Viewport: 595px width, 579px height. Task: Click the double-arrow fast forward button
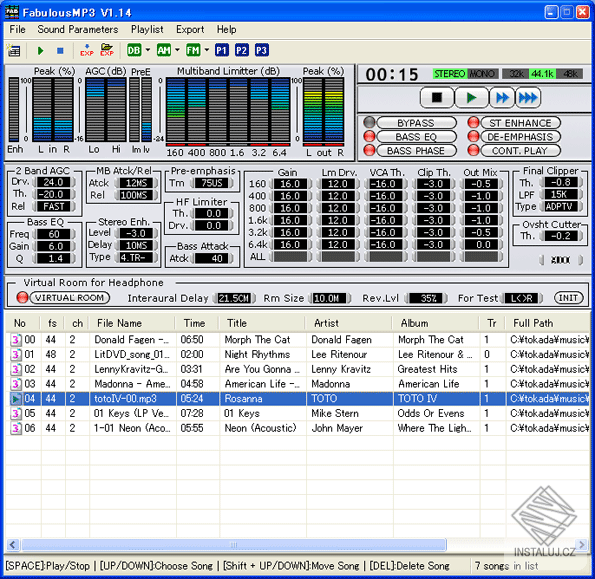pyautogui.click(x=502, y=98)
